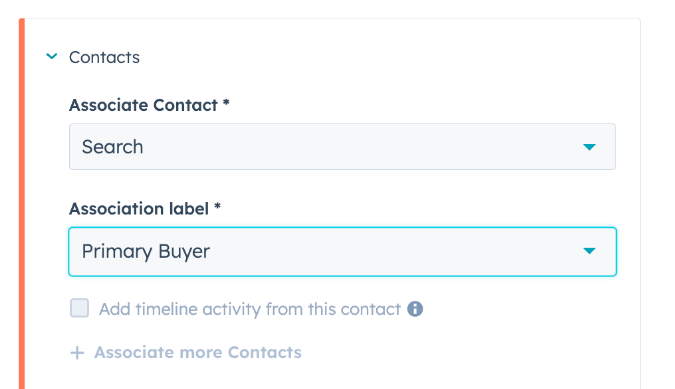675x389 pixels.
Task: Click the asterisk after Associate Contact
Action: [226, 103]
